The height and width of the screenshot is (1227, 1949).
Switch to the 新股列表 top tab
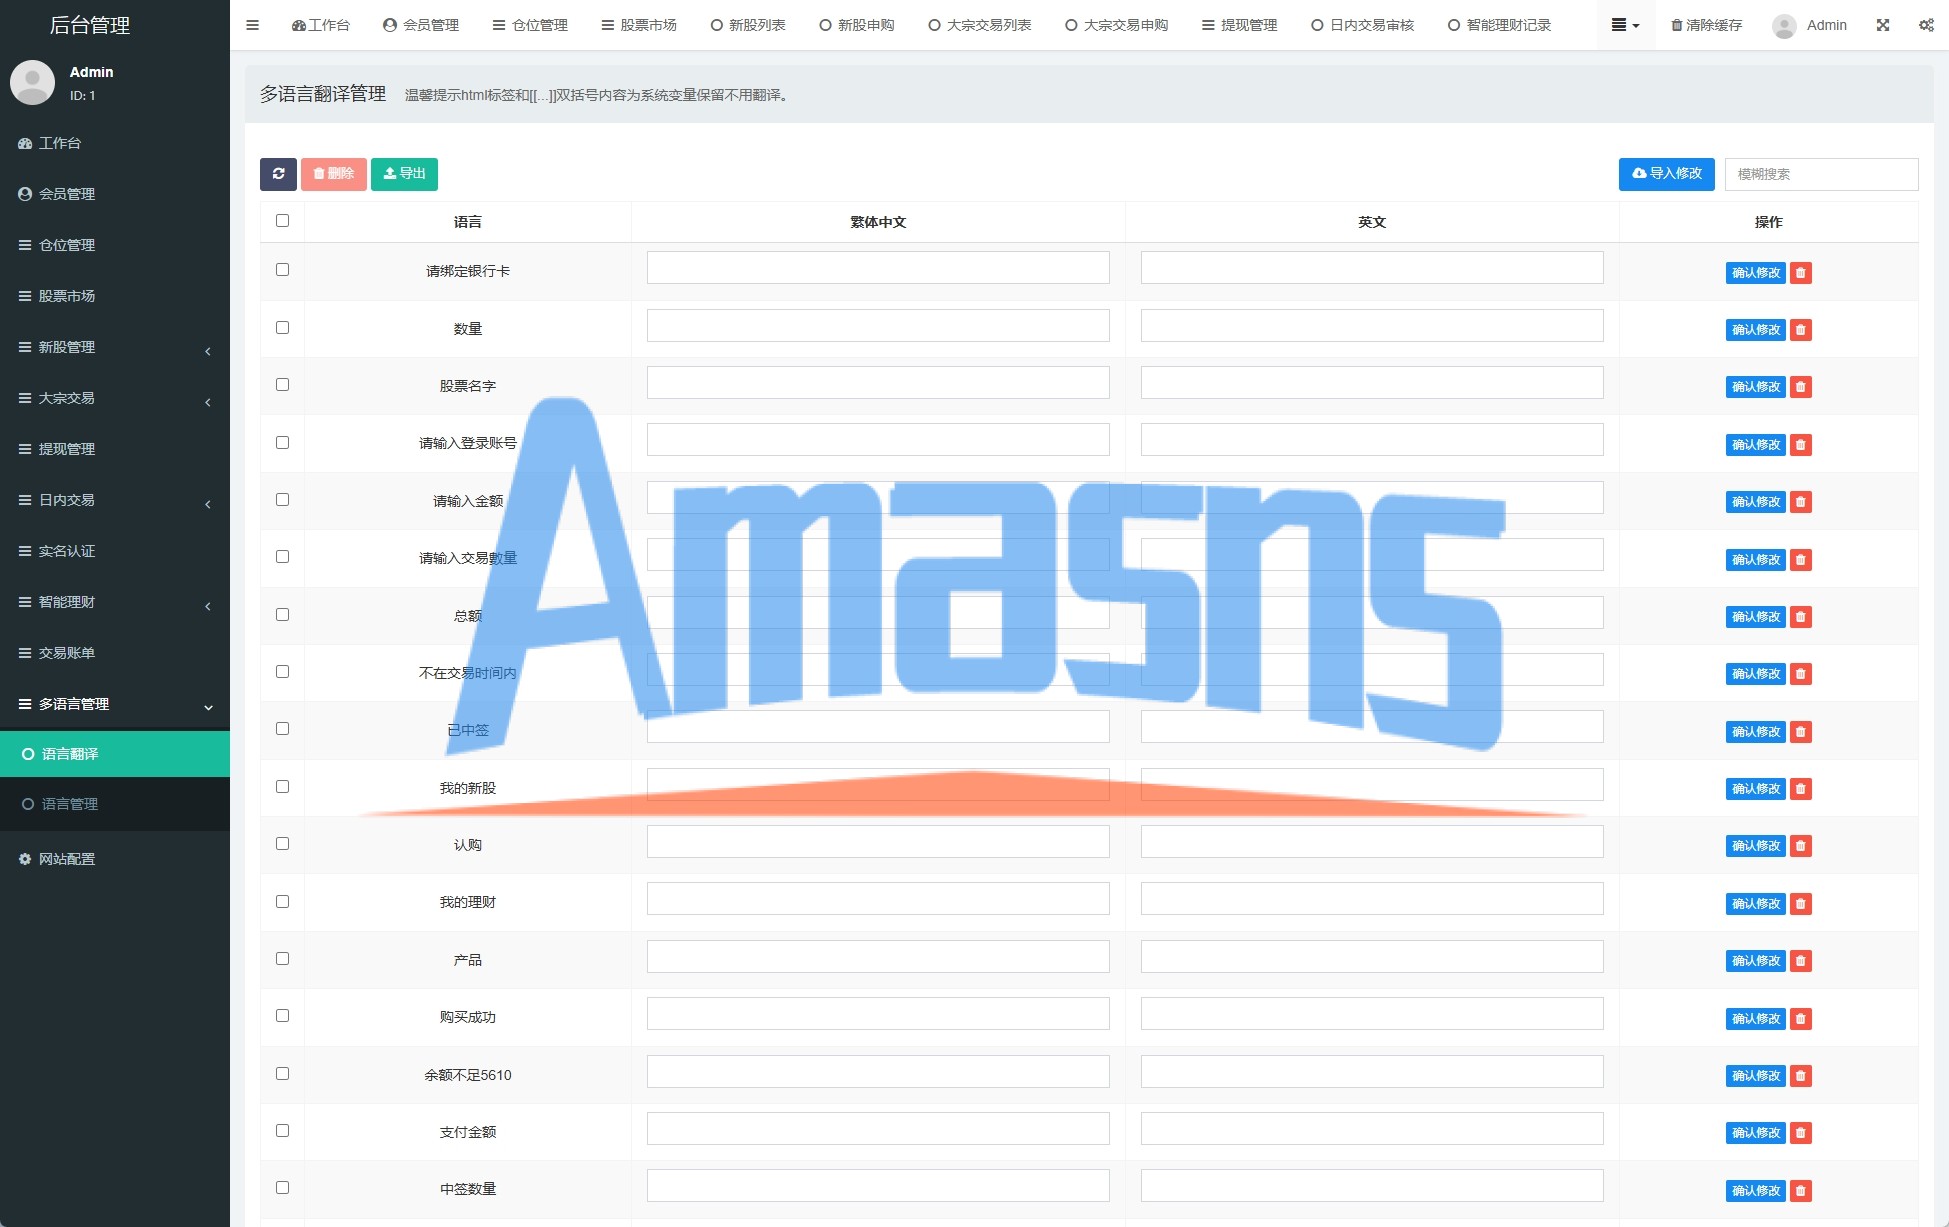[x=748, y=25]
